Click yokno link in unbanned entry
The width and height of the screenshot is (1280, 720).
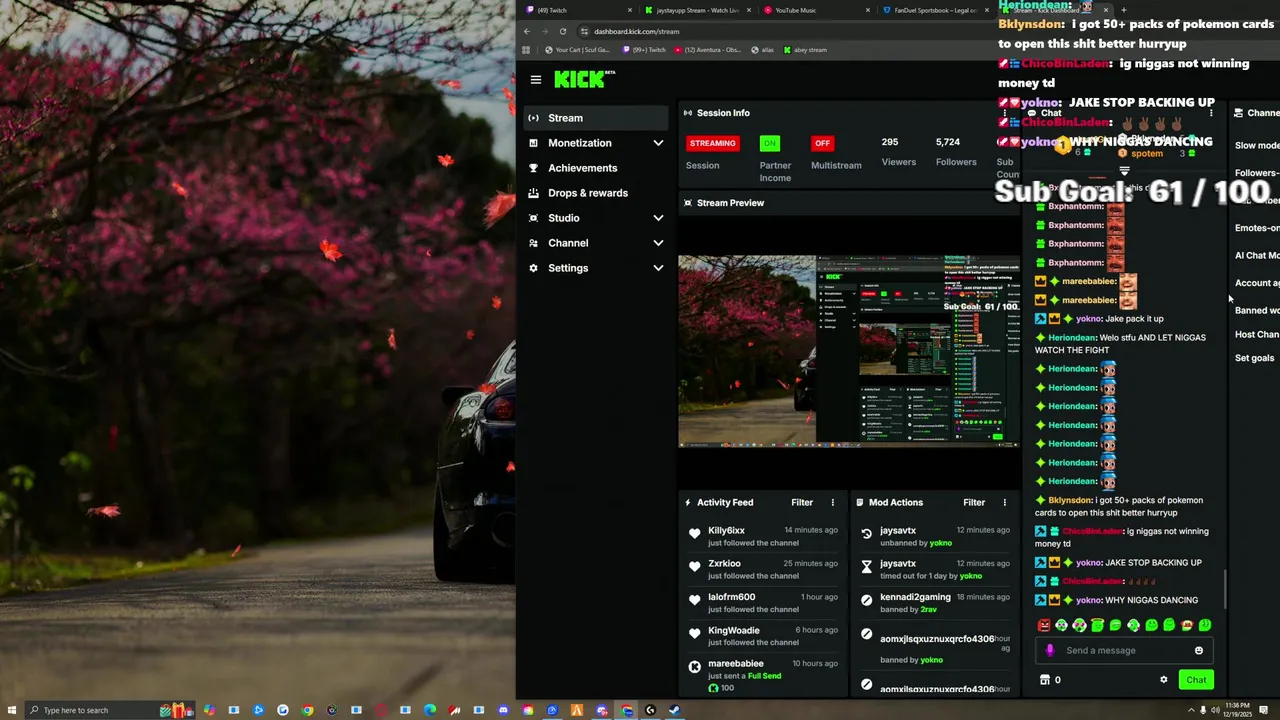[940, 543]
